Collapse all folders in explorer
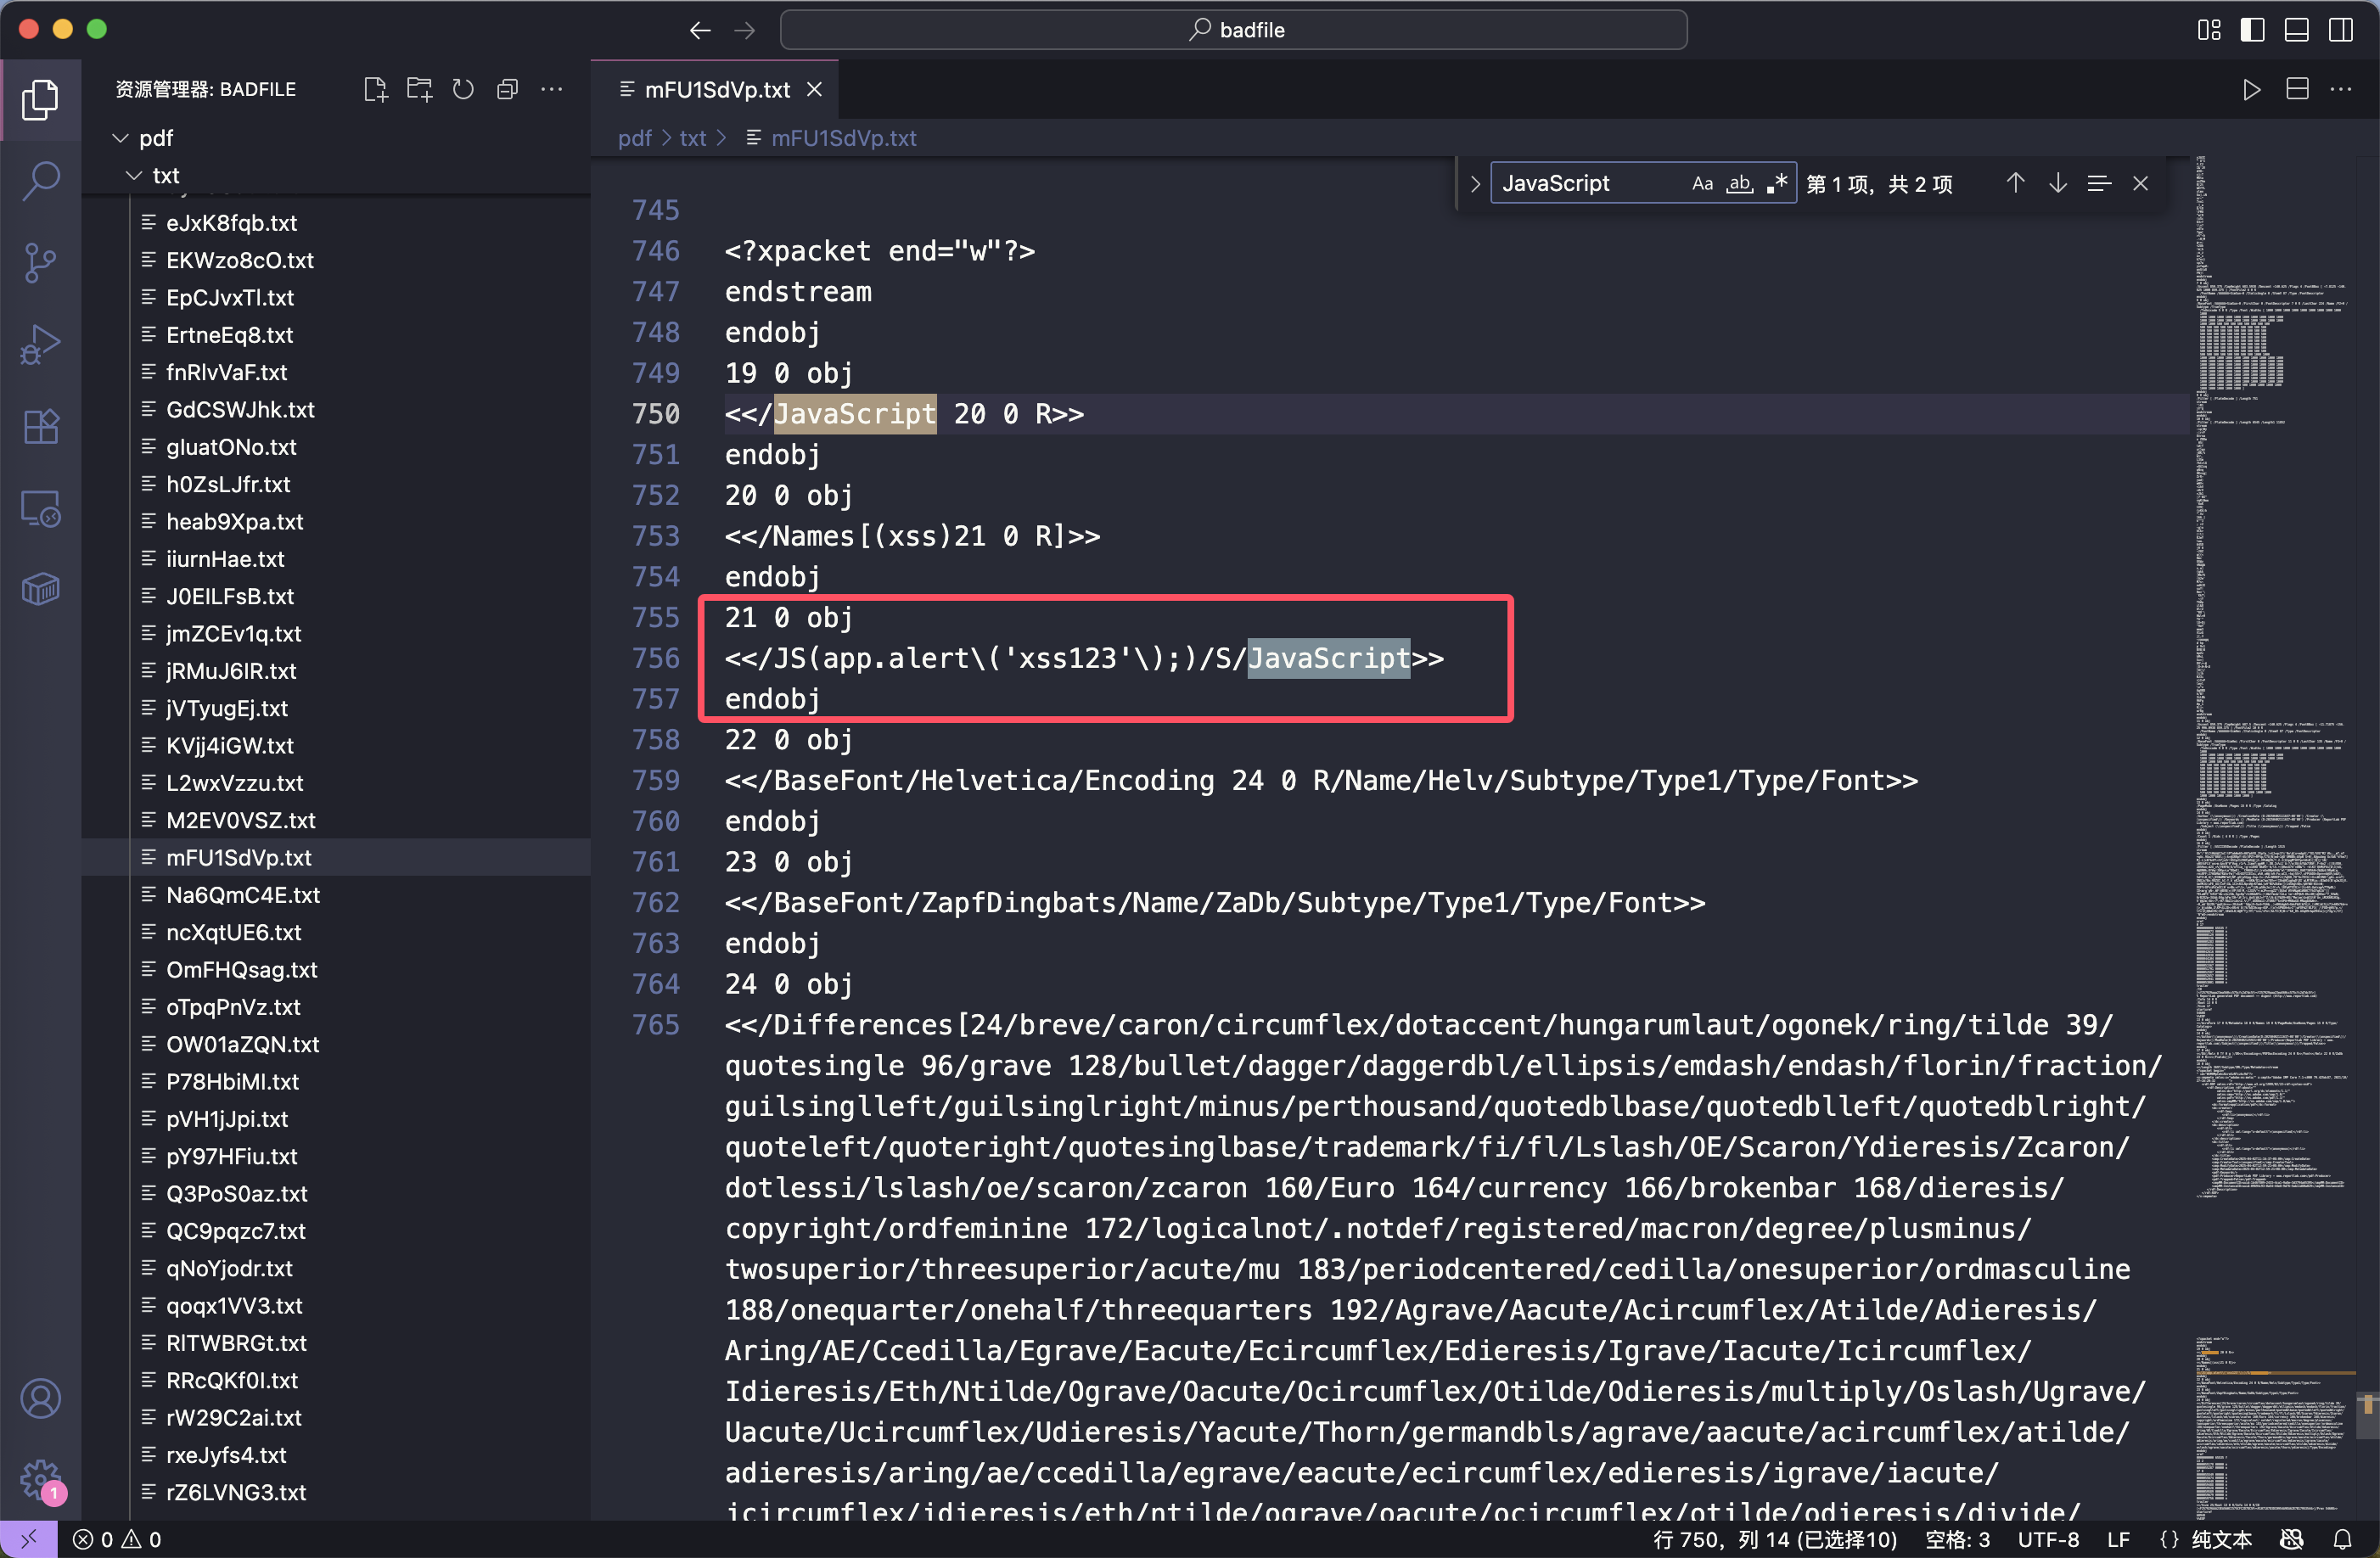Screen dimensions: 2380x1558 507,90
